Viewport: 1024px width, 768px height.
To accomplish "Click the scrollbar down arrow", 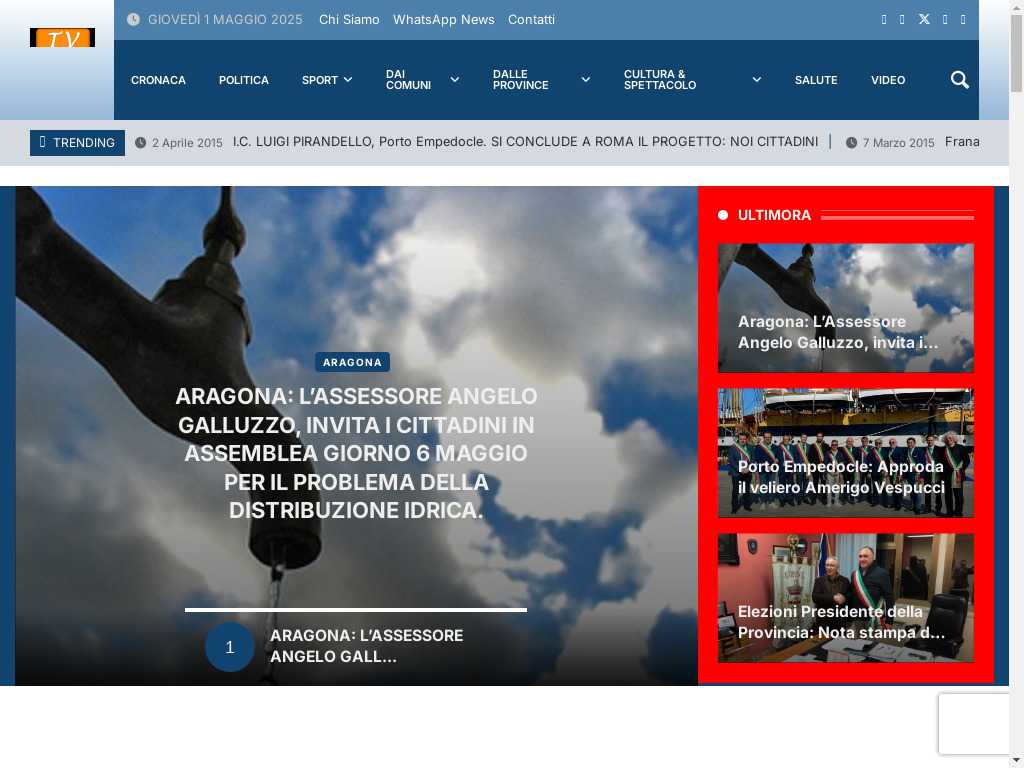I will [1016, 761].
